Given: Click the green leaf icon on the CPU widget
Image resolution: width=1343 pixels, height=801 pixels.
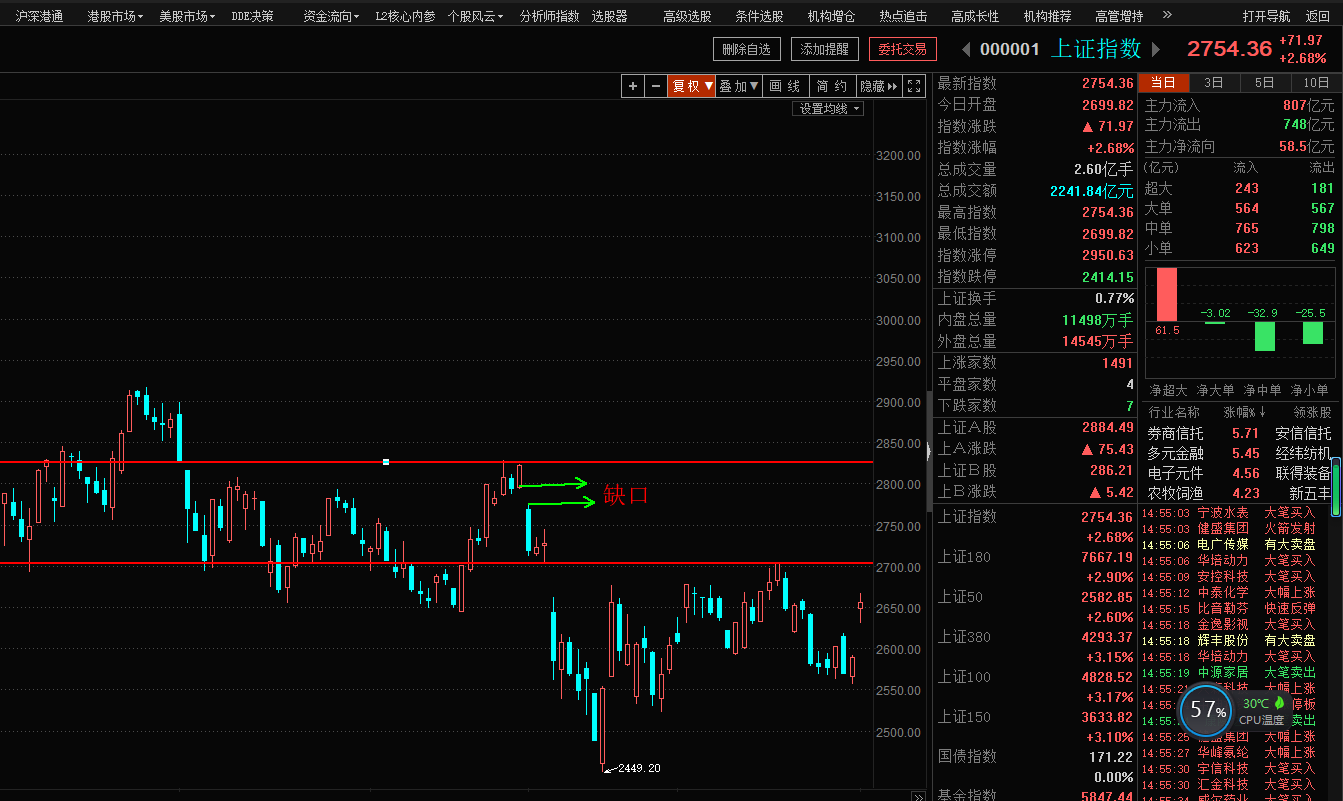Looking at the screenshot, I should tap(1278, 703).
